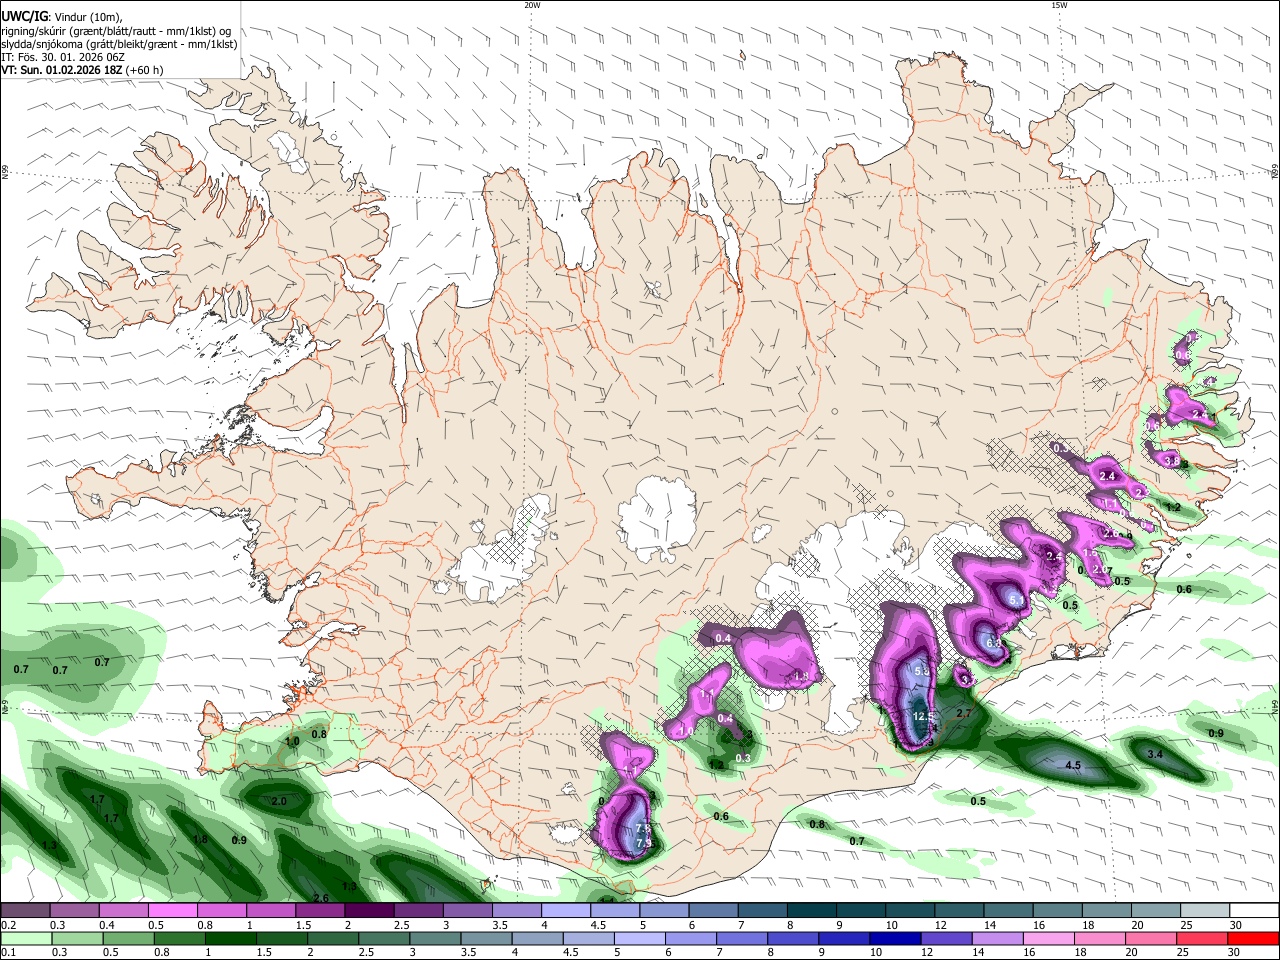The image size is (1280, 960).
Task: Select lower-scale light green swatch between 0.1 and 0.3
Action: [26, 938]
